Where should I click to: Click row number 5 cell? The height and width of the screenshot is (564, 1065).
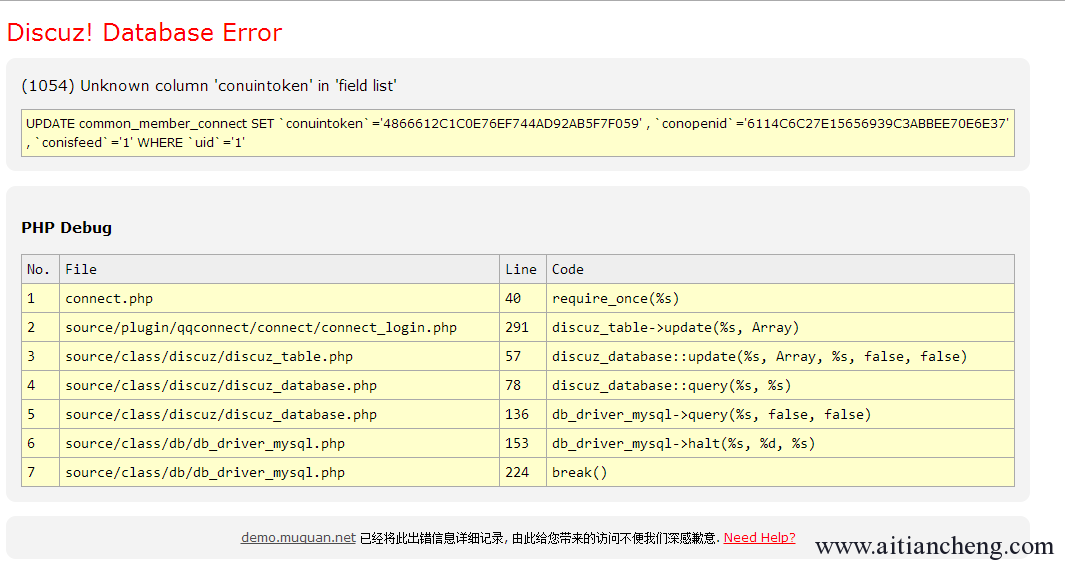[x=41, y=415]
